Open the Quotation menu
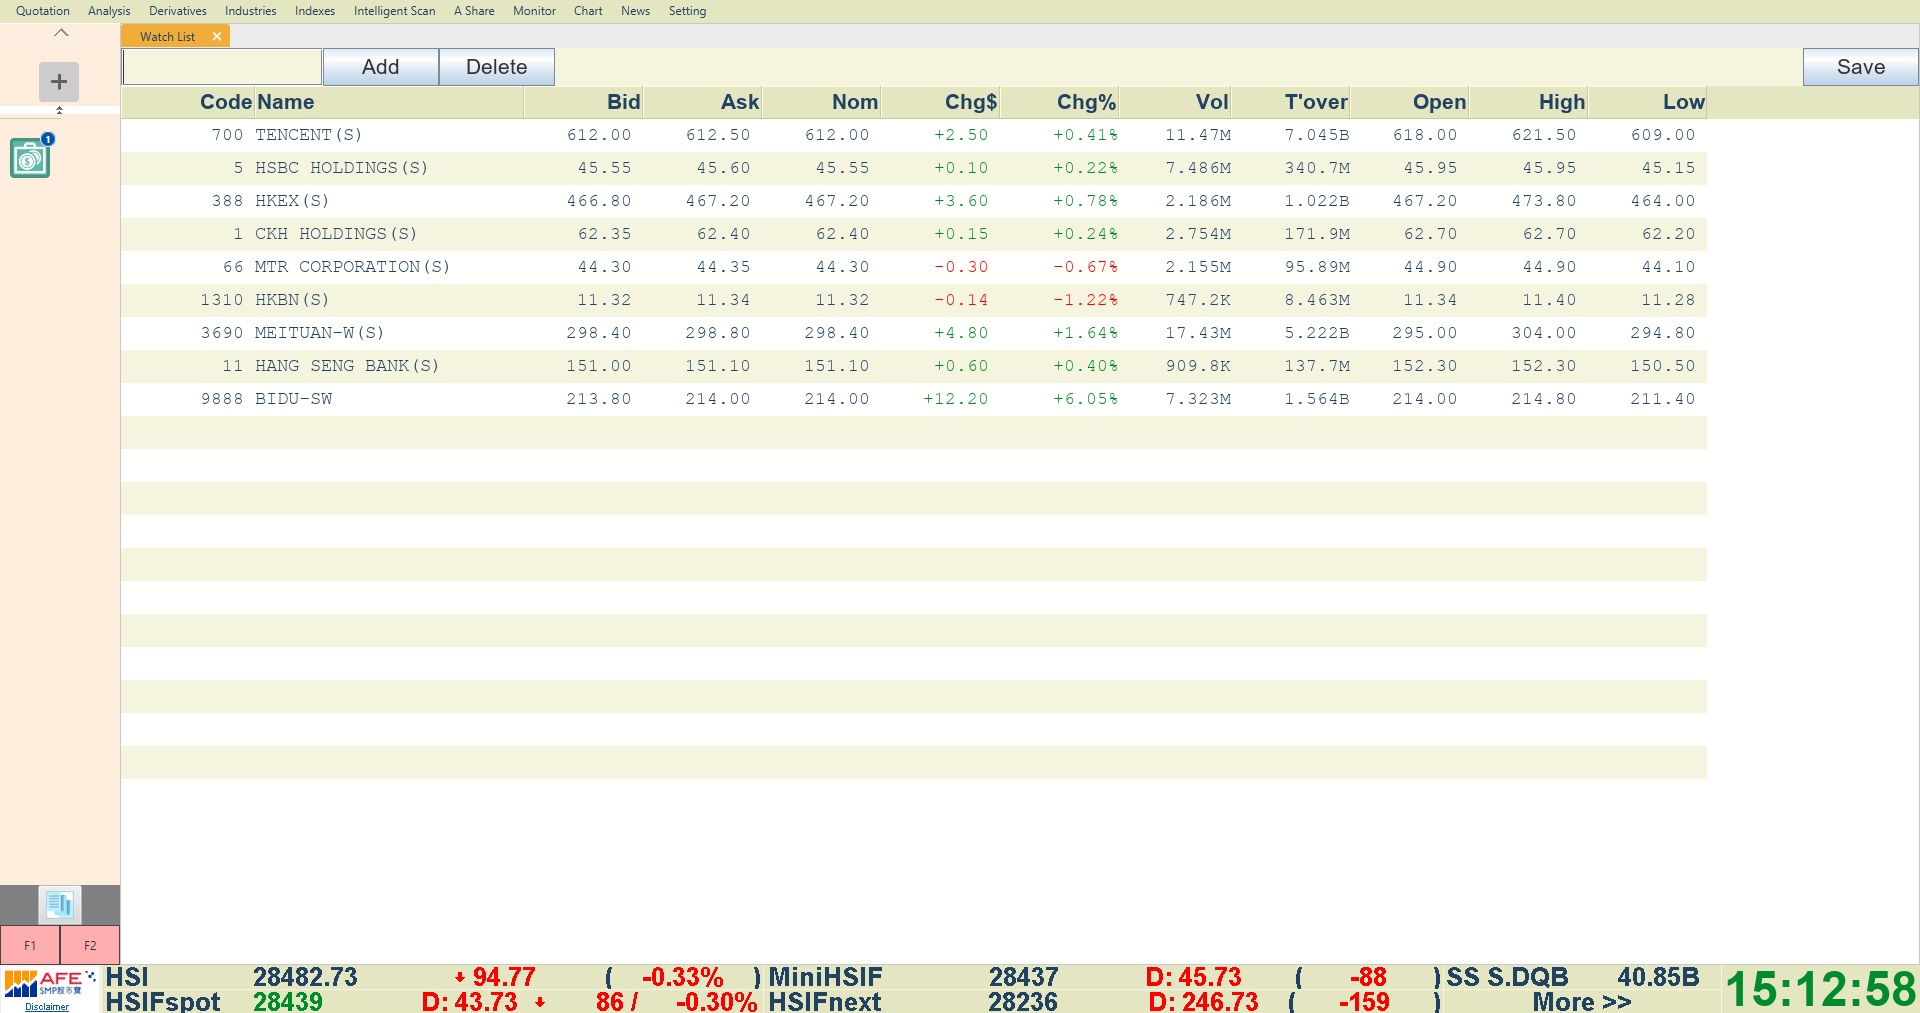The width and height of the screenshot is (1920, 1013). [x=43, y=11]
